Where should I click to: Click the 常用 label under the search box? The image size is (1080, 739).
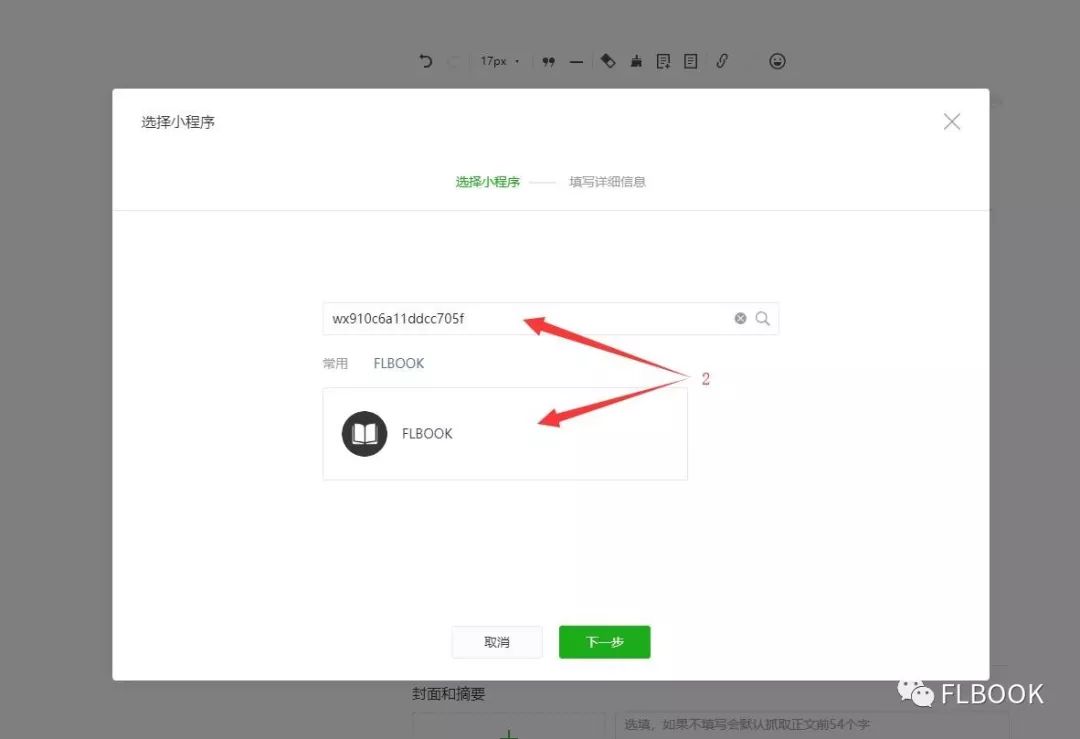pyautogui.click(x=335, y=363)
